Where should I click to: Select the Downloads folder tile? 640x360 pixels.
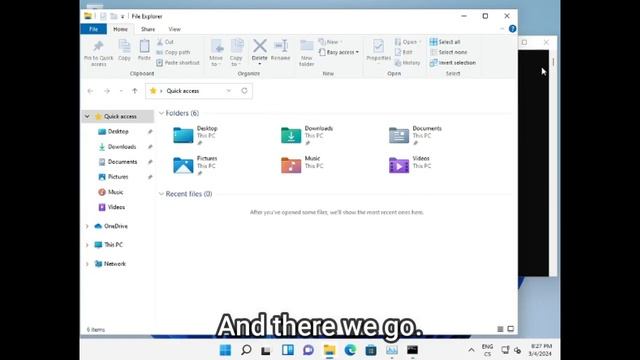point(307,135)
